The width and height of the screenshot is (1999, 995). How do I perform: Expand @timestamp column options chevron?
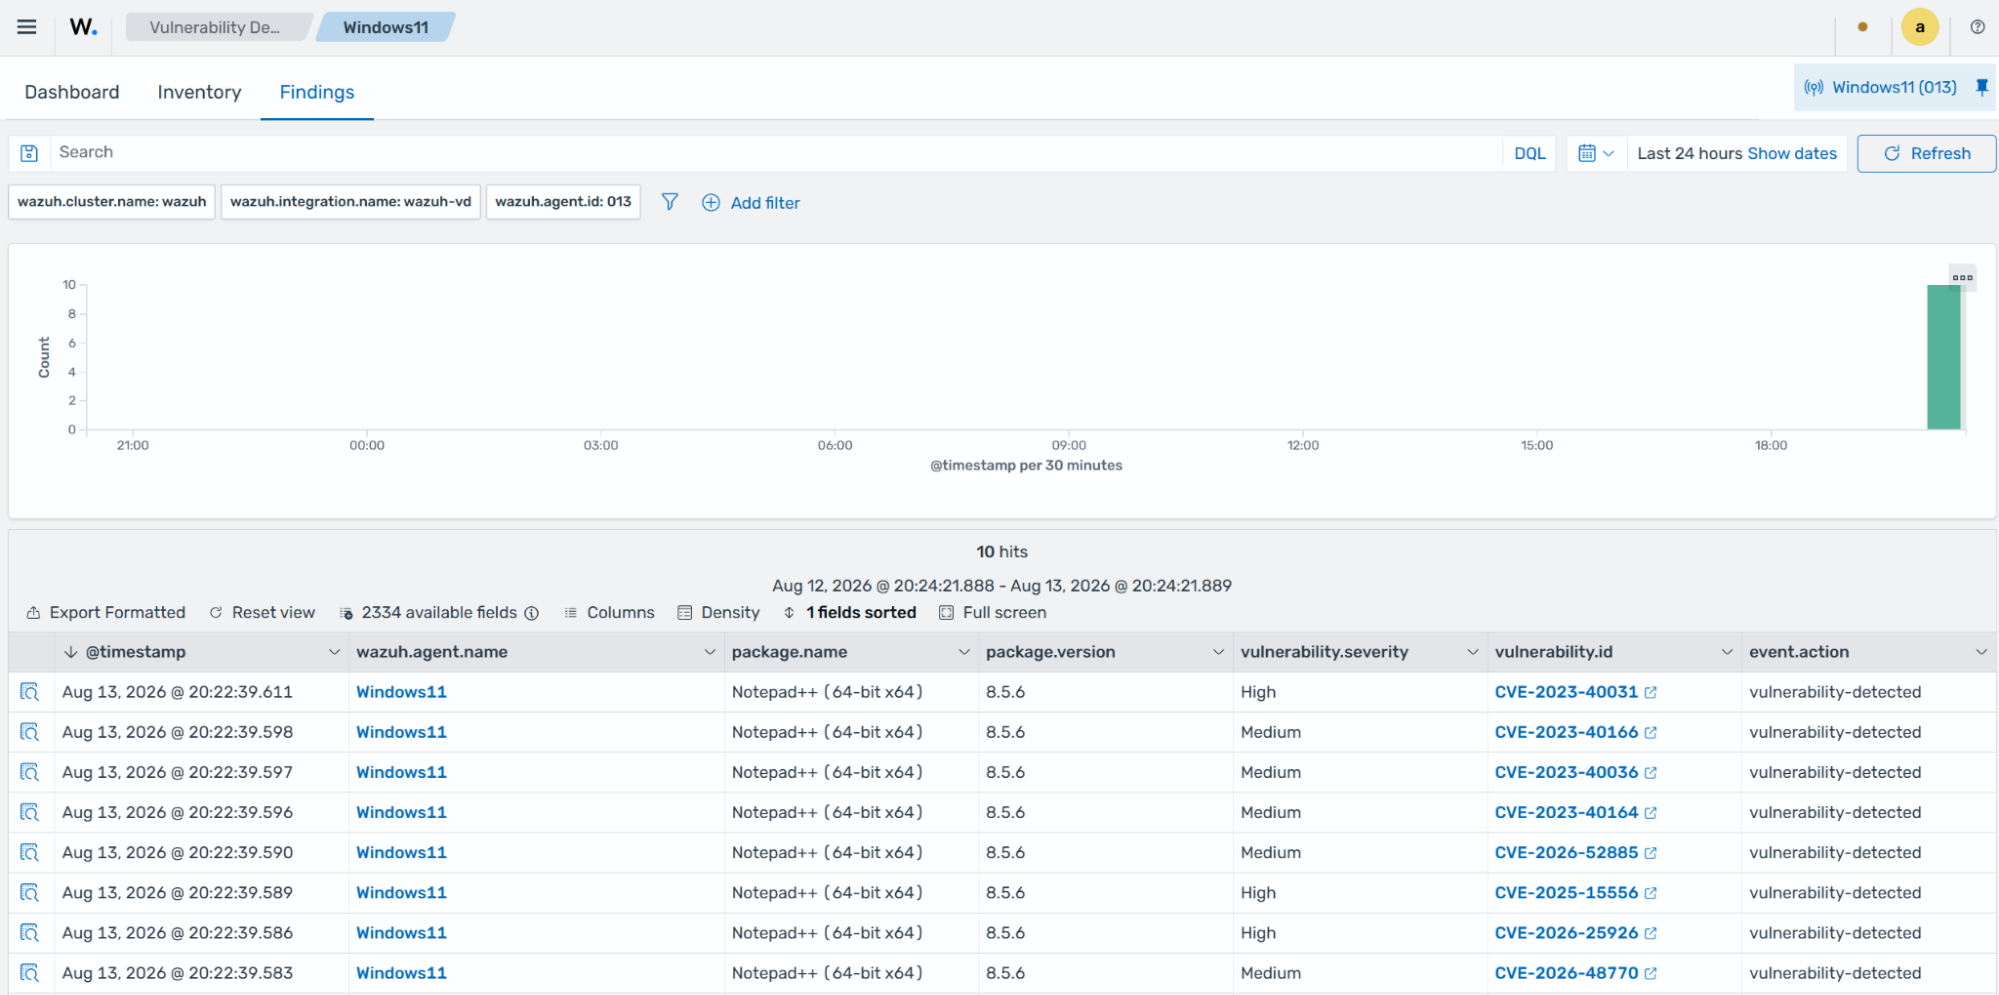coord(334,652)
